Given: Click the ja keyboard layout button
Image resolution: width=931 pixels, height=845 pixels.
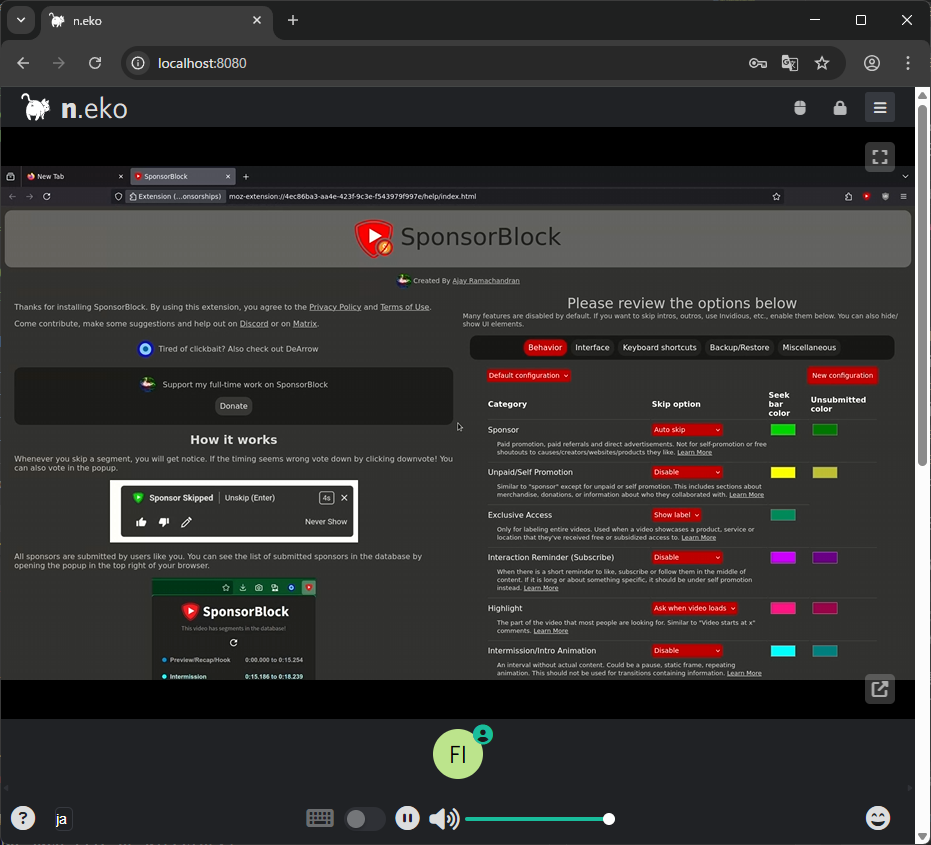Looking at the screenshot, I should (62, 819).
